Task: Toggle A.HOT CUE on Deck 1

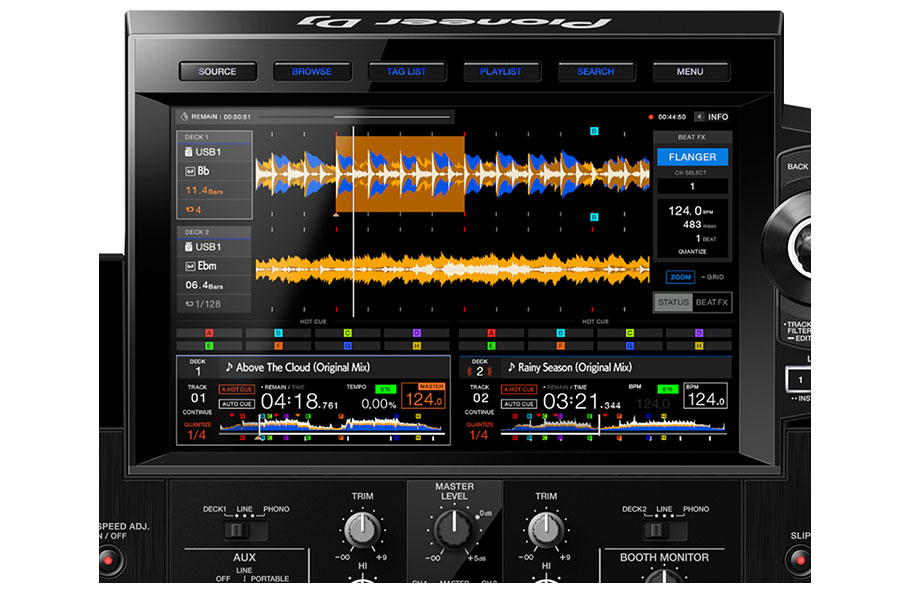Action: (x=237, y=389)
